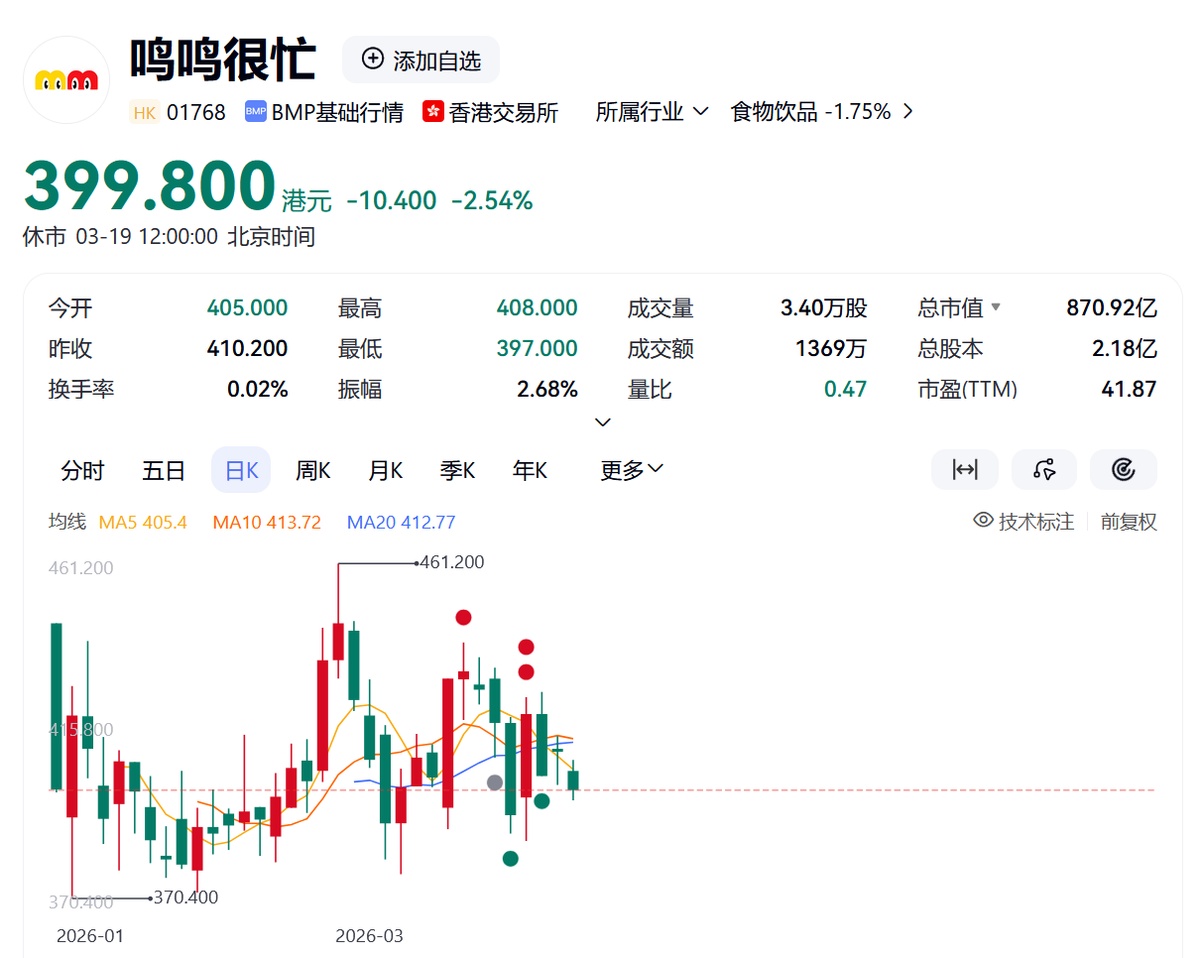This screenshot has height=958, width=1200.
Task: Toggle the 总市值 dropdown triangle
Action: (995, 308)
